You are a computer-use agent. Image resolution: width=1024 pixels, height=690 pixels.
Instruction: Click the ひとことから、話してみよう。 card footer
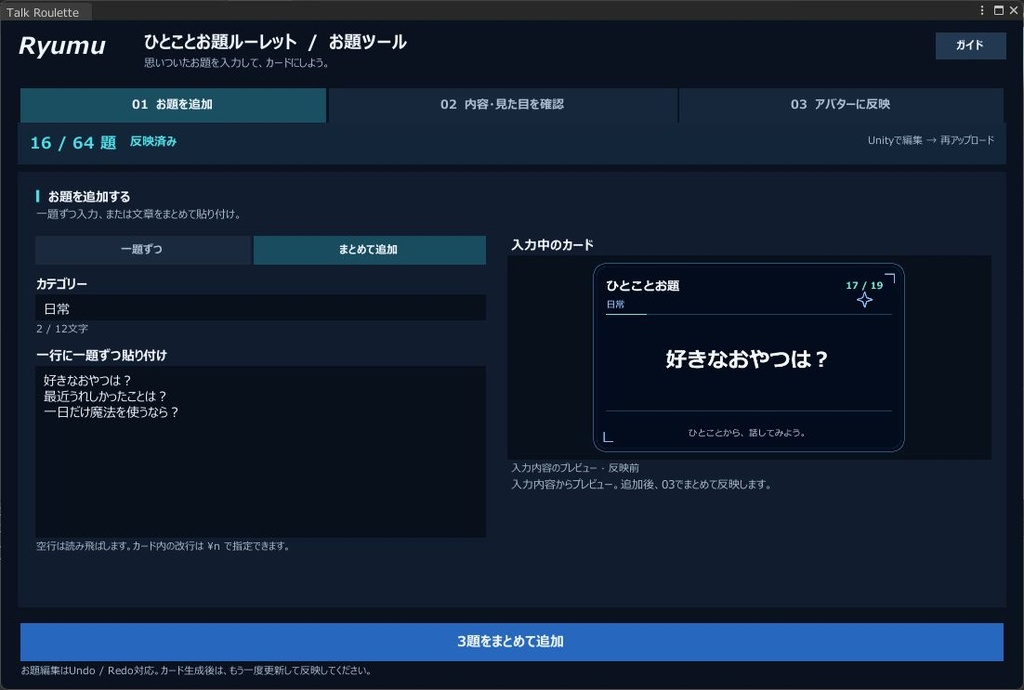pyautogui.click(x=747, y=432)
